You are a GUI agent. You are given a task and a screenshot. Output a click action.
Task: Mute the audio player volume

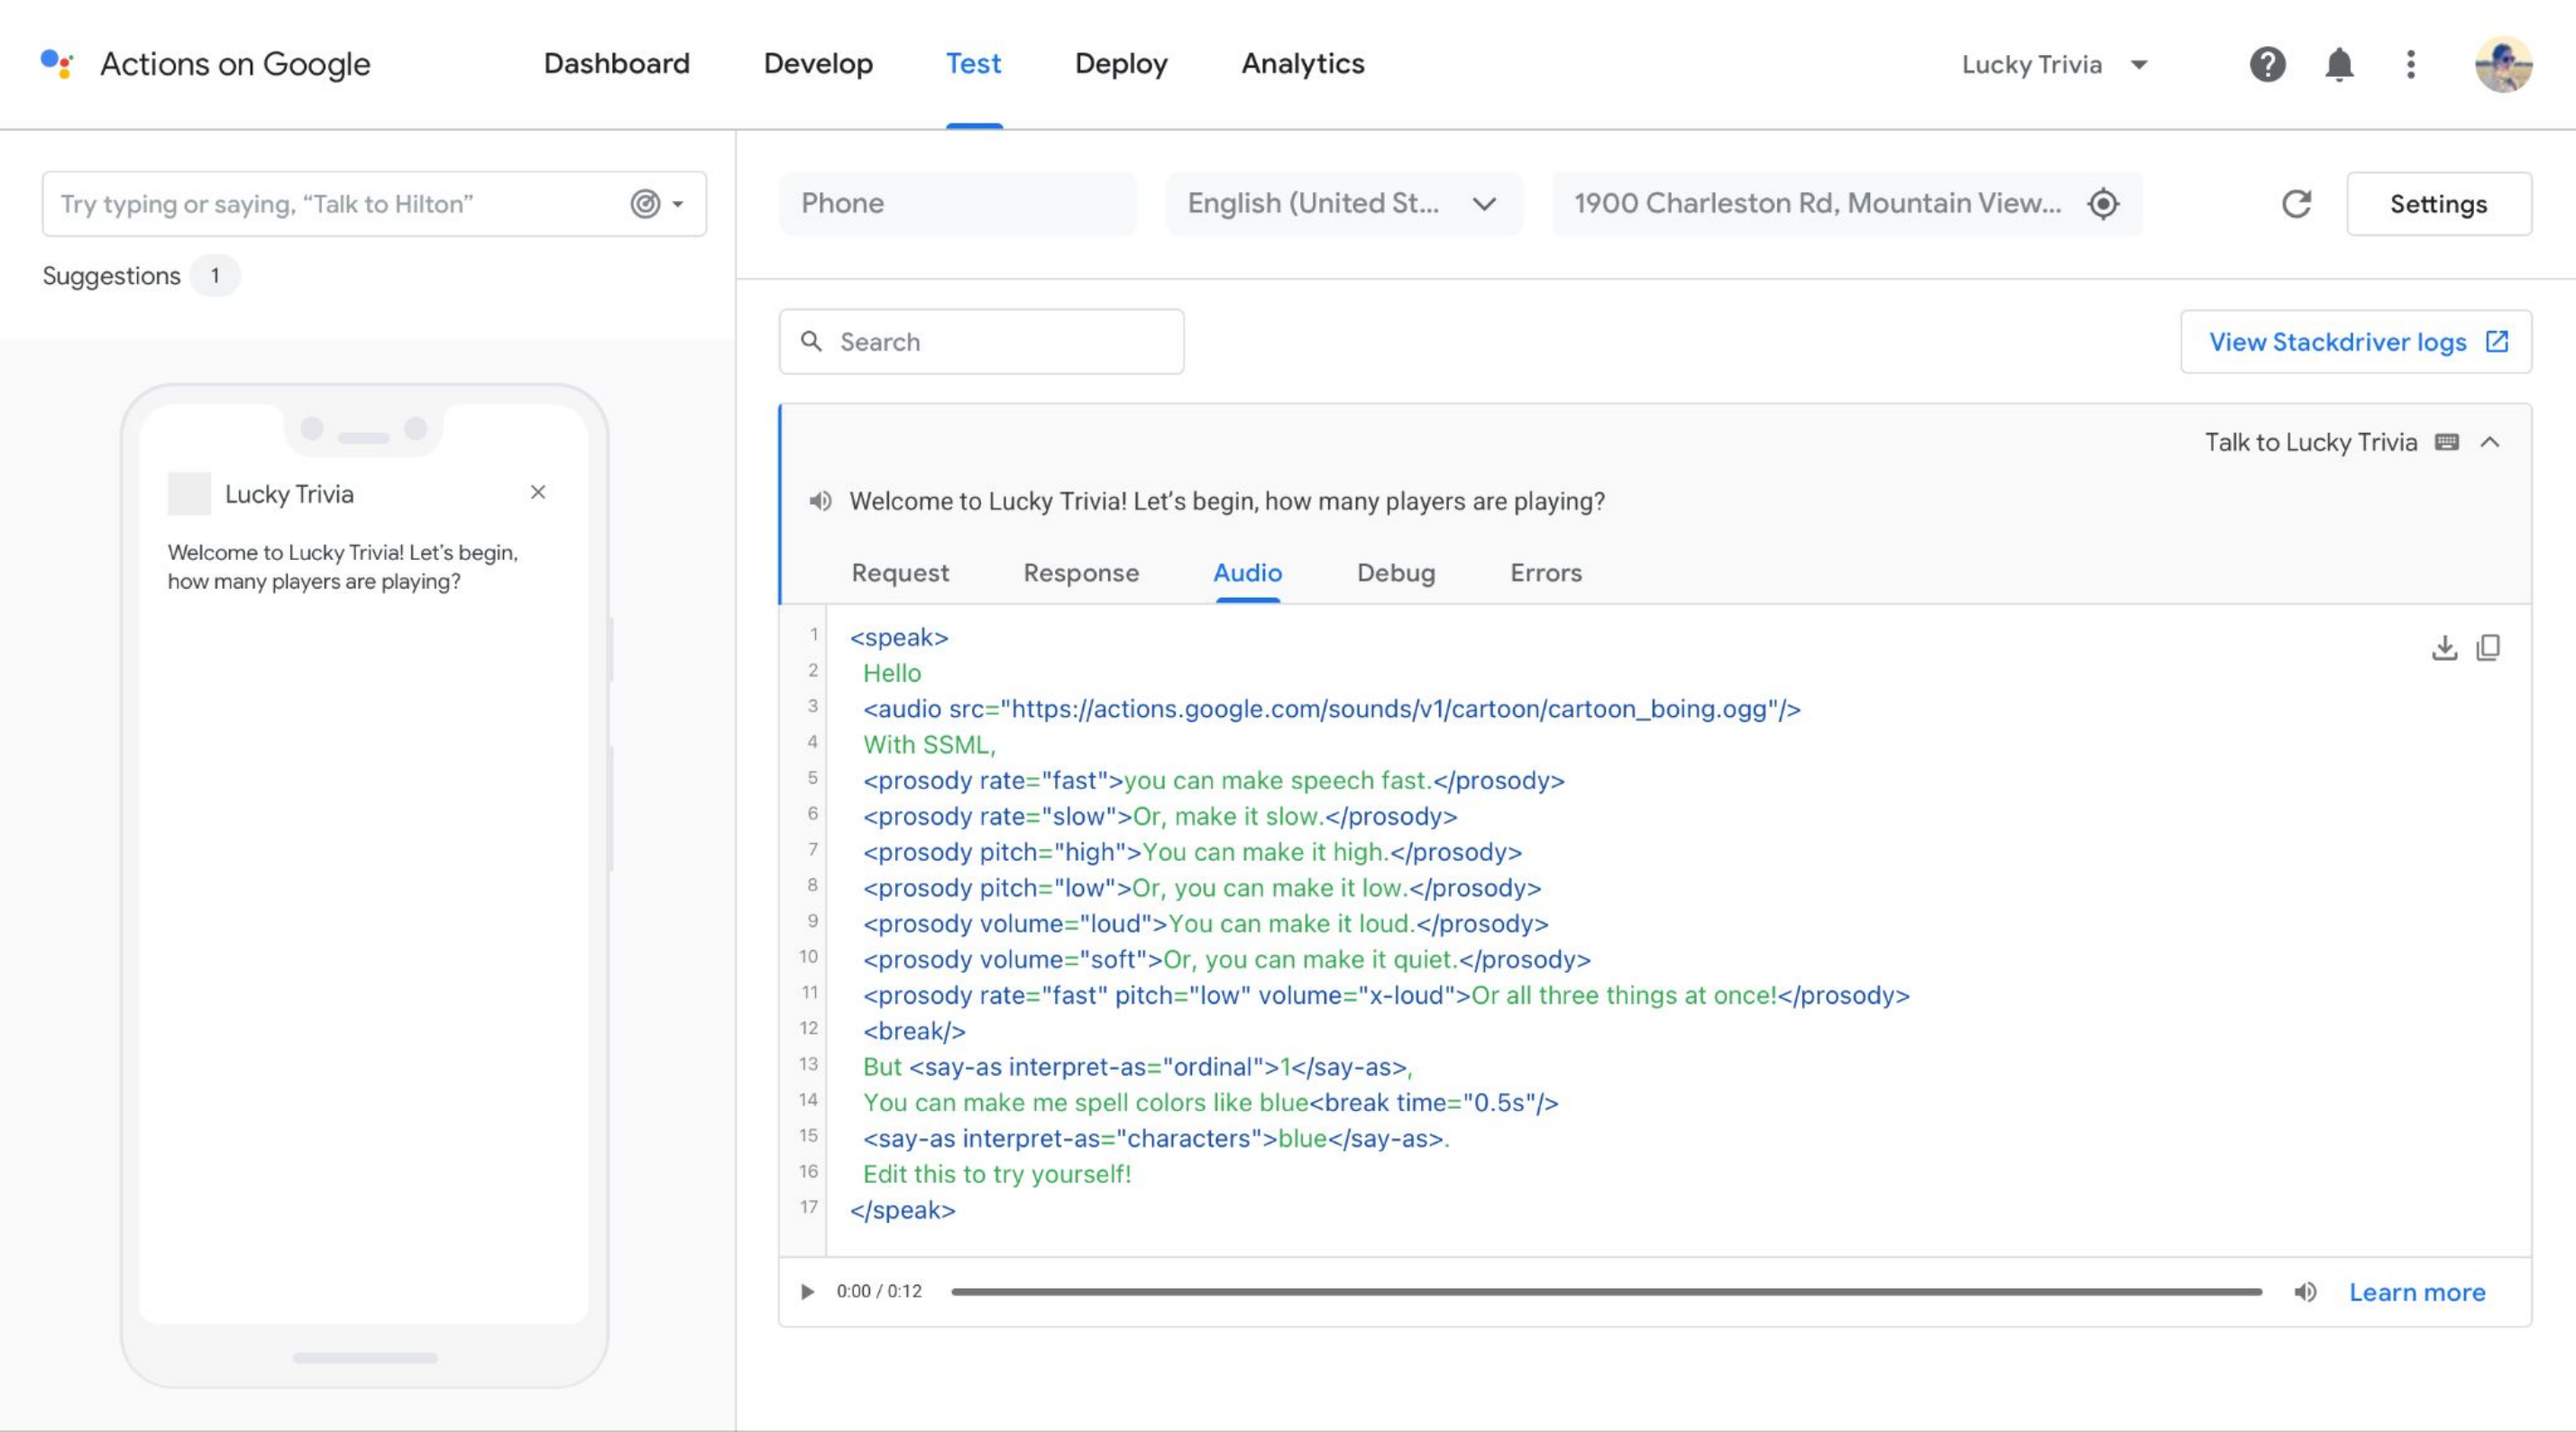2305,1291
